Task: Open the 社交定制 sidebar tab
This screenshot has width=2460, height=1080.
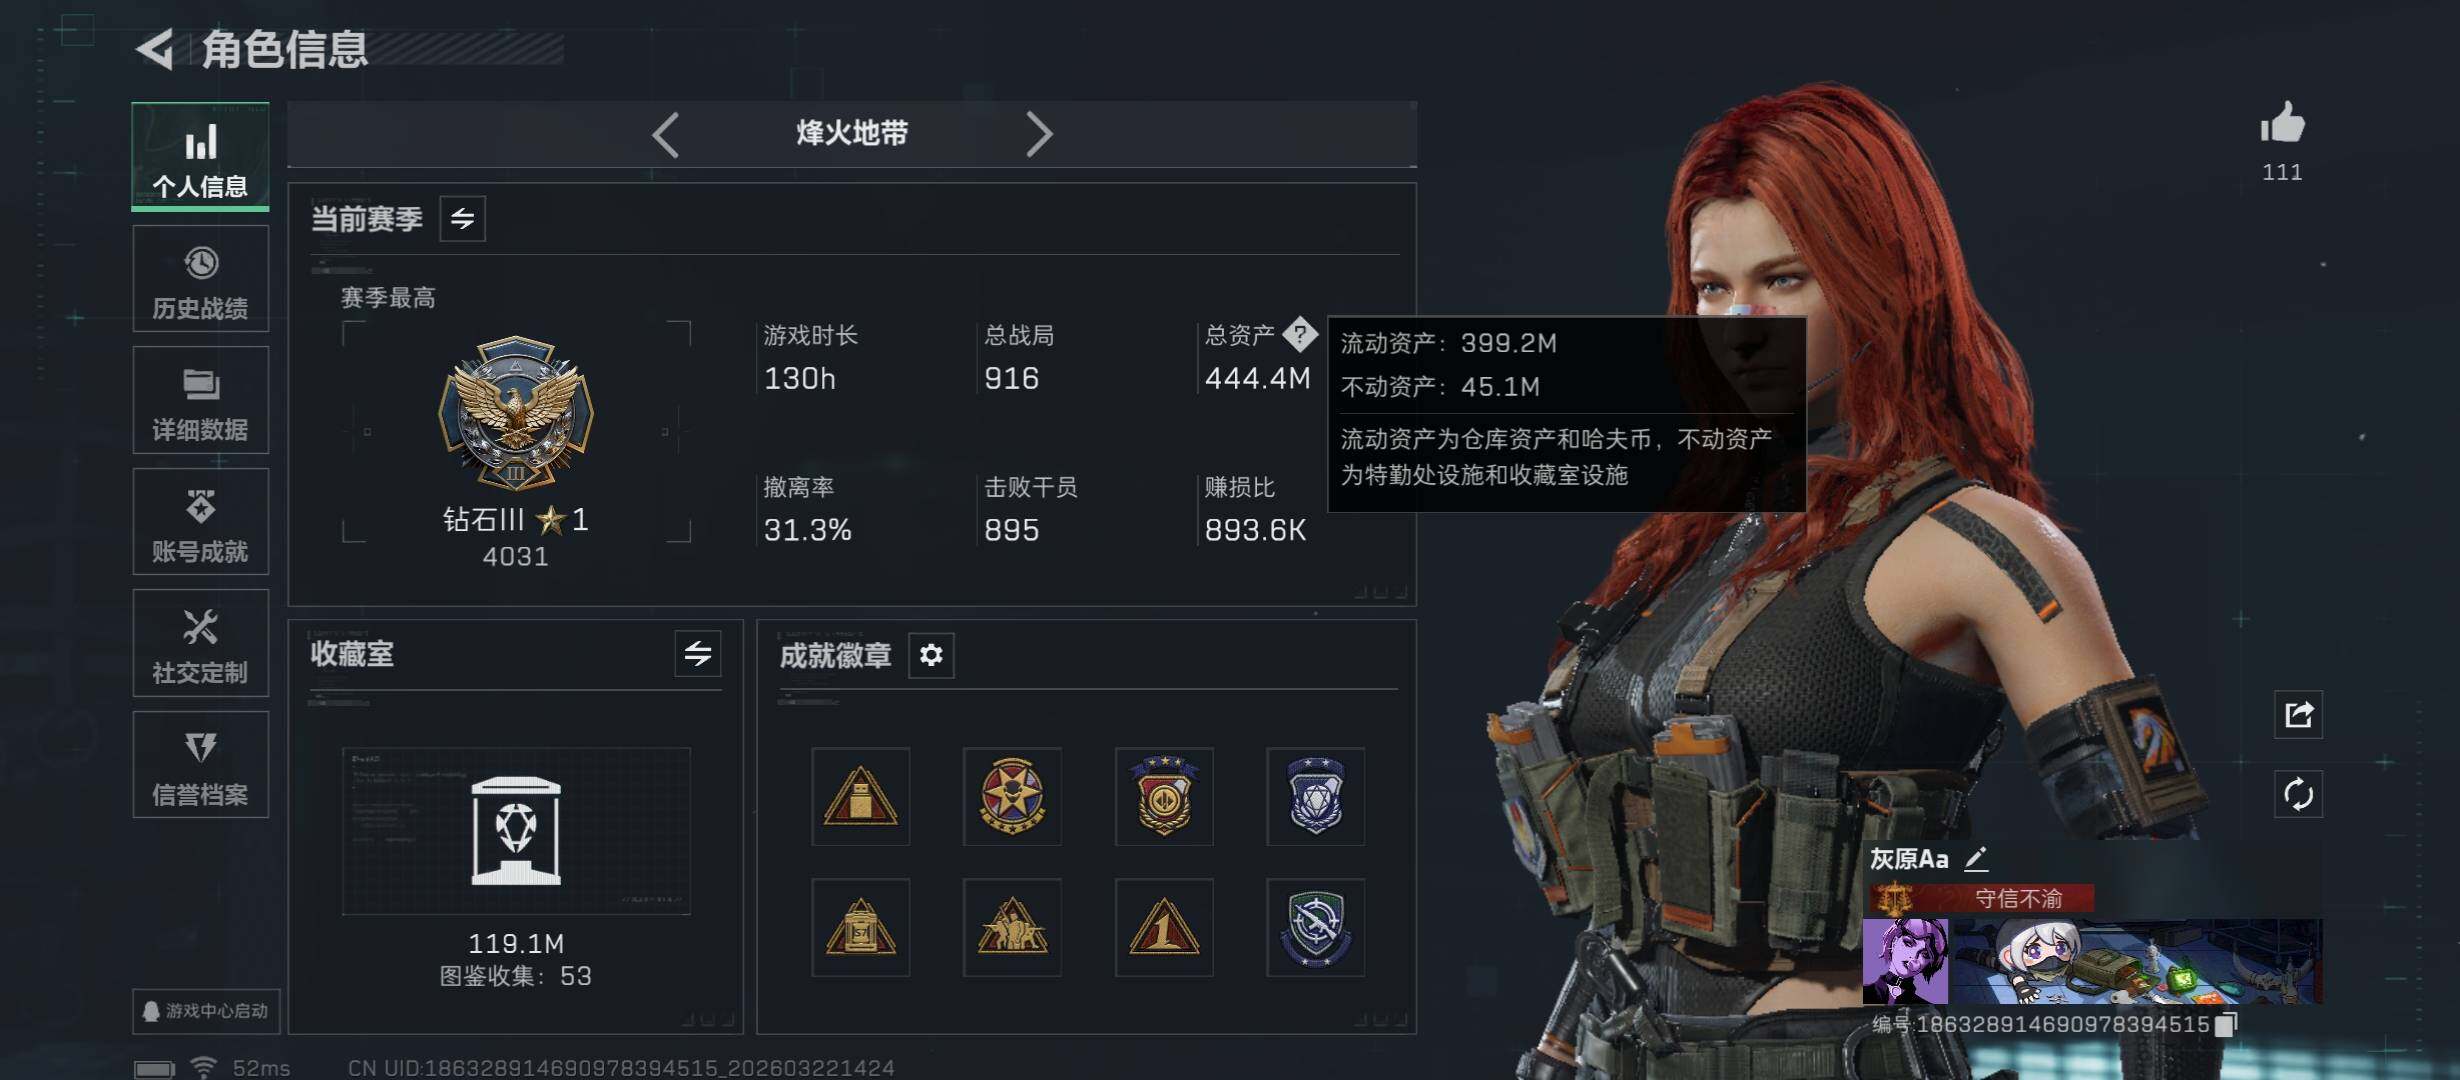Action: (x=201, y=643)
